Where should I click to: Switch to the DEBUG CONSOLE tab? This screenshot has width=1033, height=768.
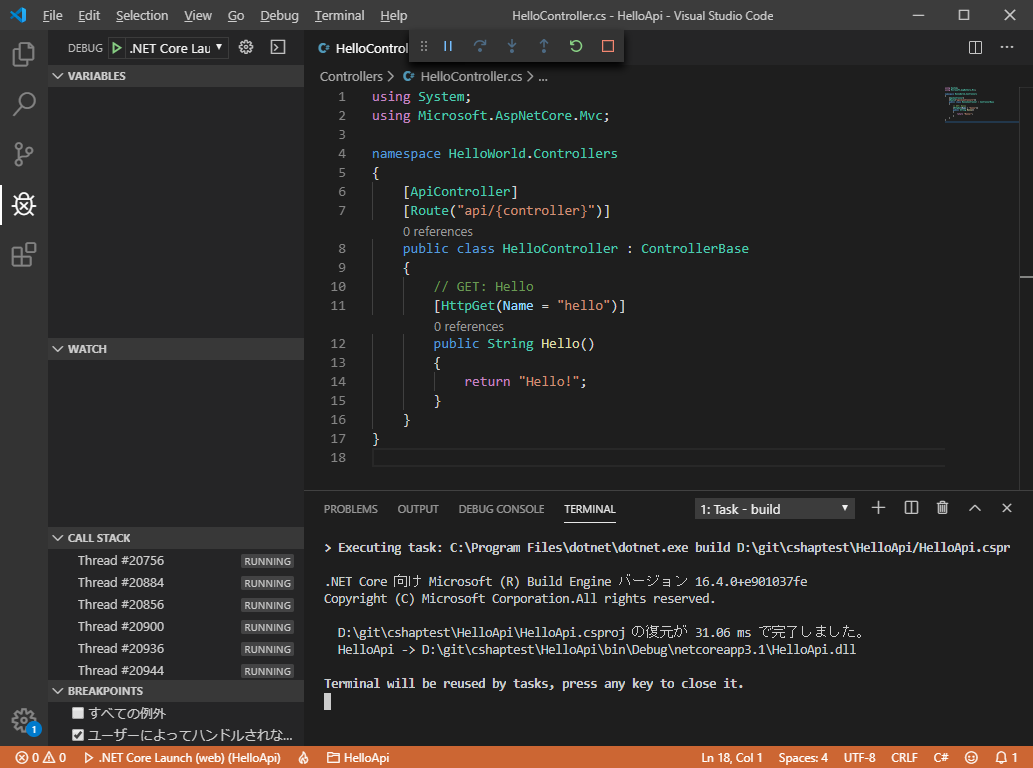501,509
